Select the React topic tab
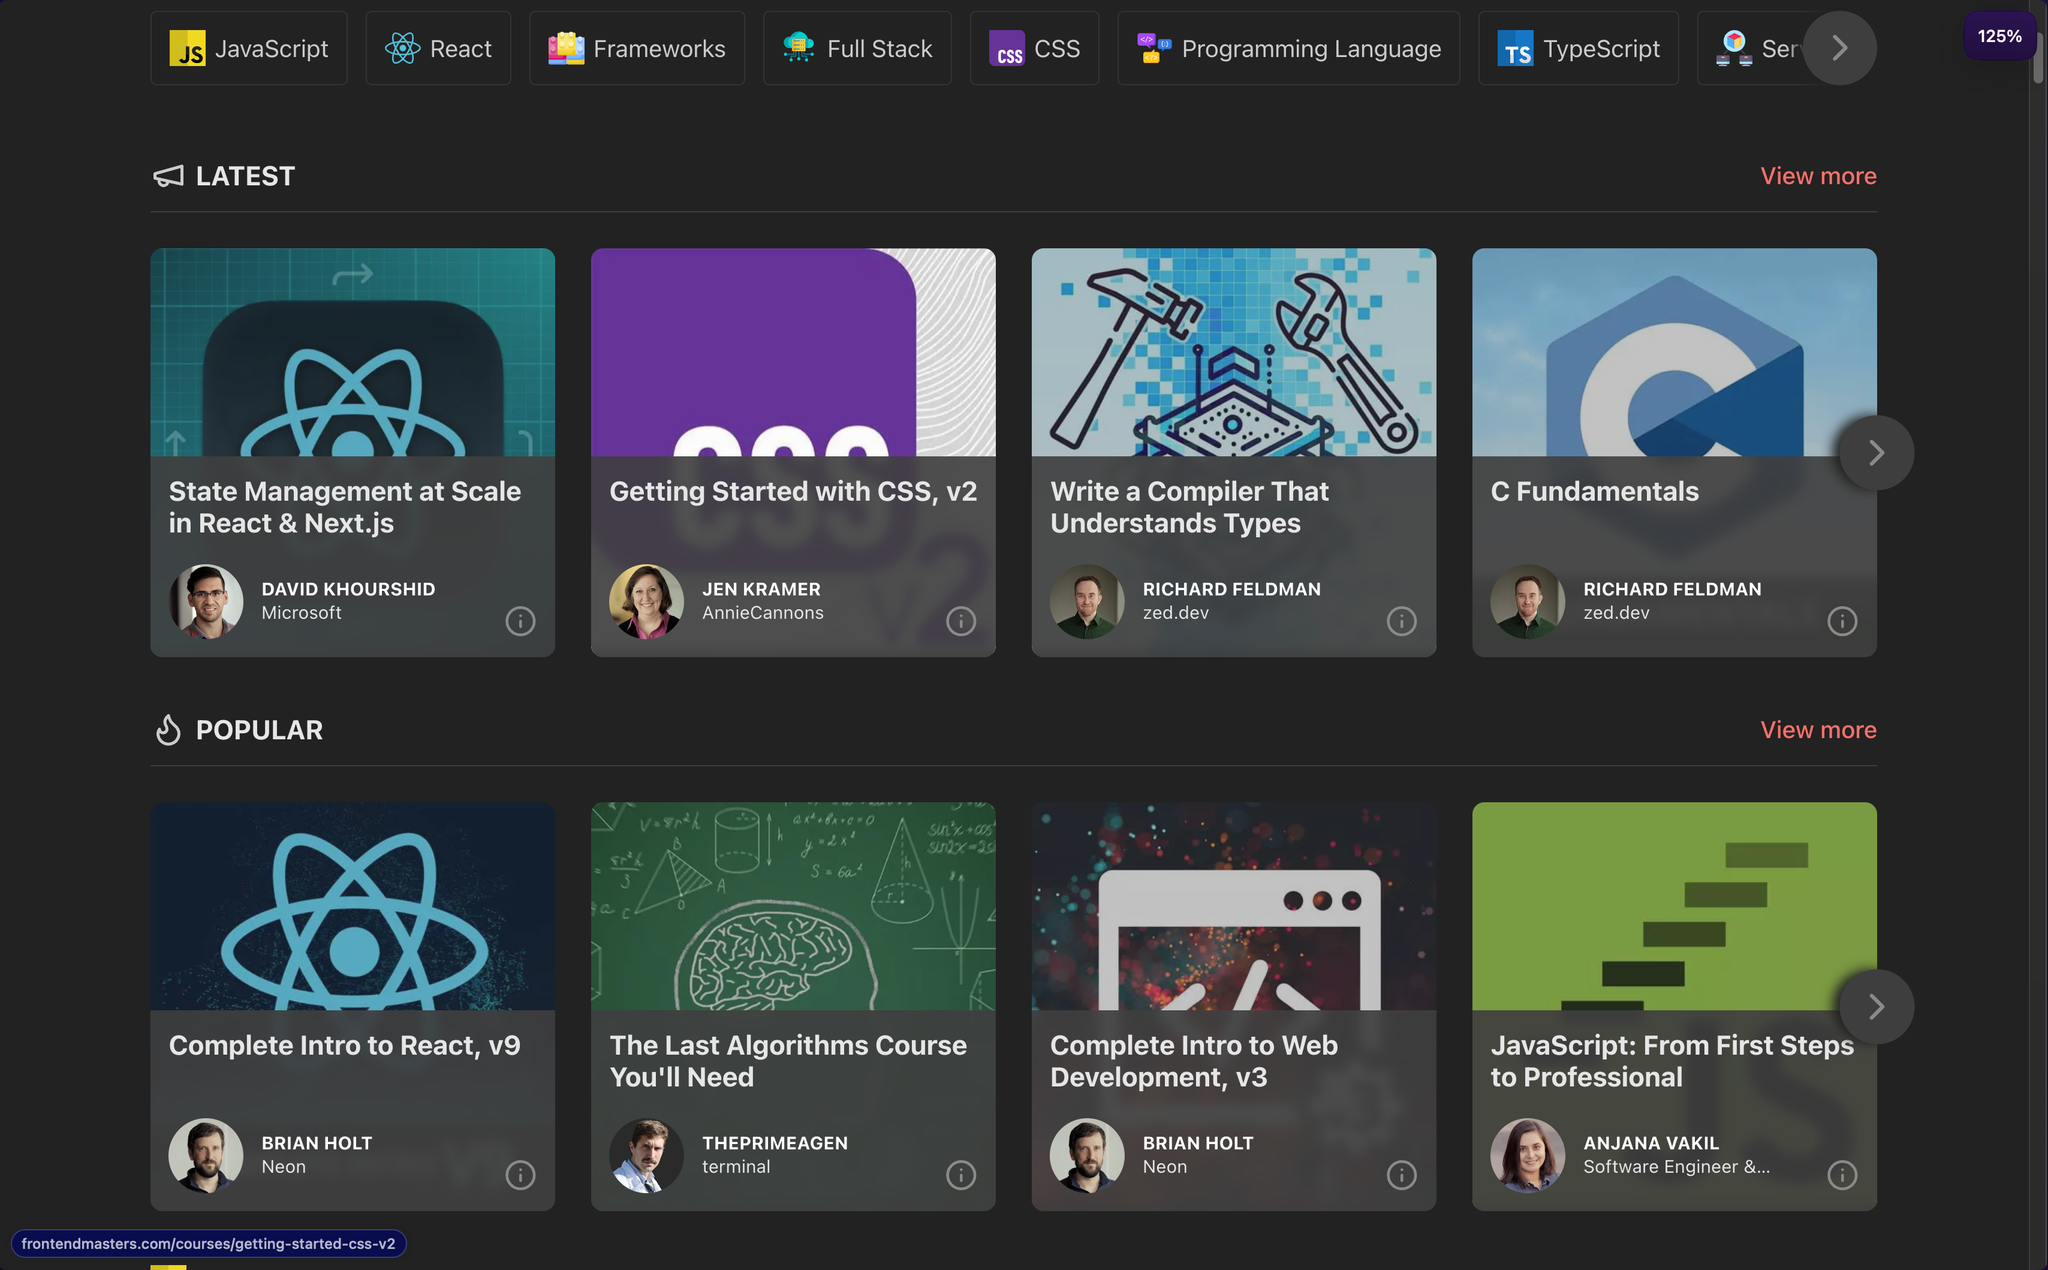 (438, 48)
